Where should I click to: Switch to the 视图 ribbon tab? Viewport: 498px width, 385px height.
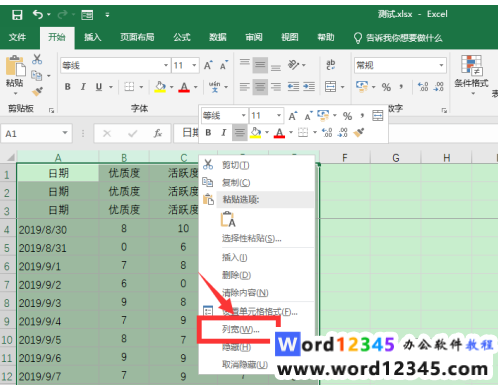coord(290,37)
